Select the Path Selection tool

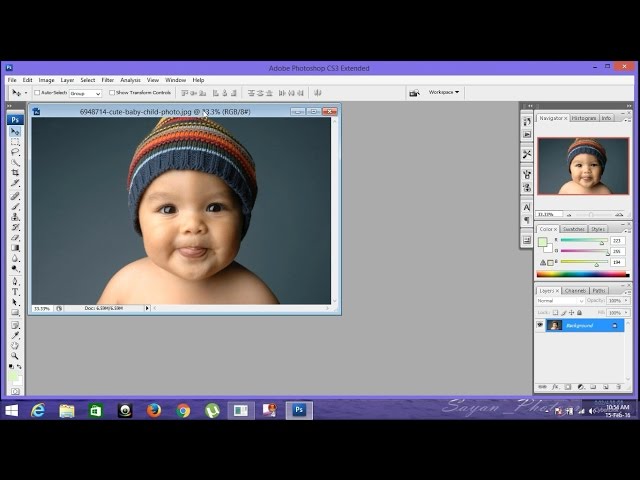tap(15, 302)
